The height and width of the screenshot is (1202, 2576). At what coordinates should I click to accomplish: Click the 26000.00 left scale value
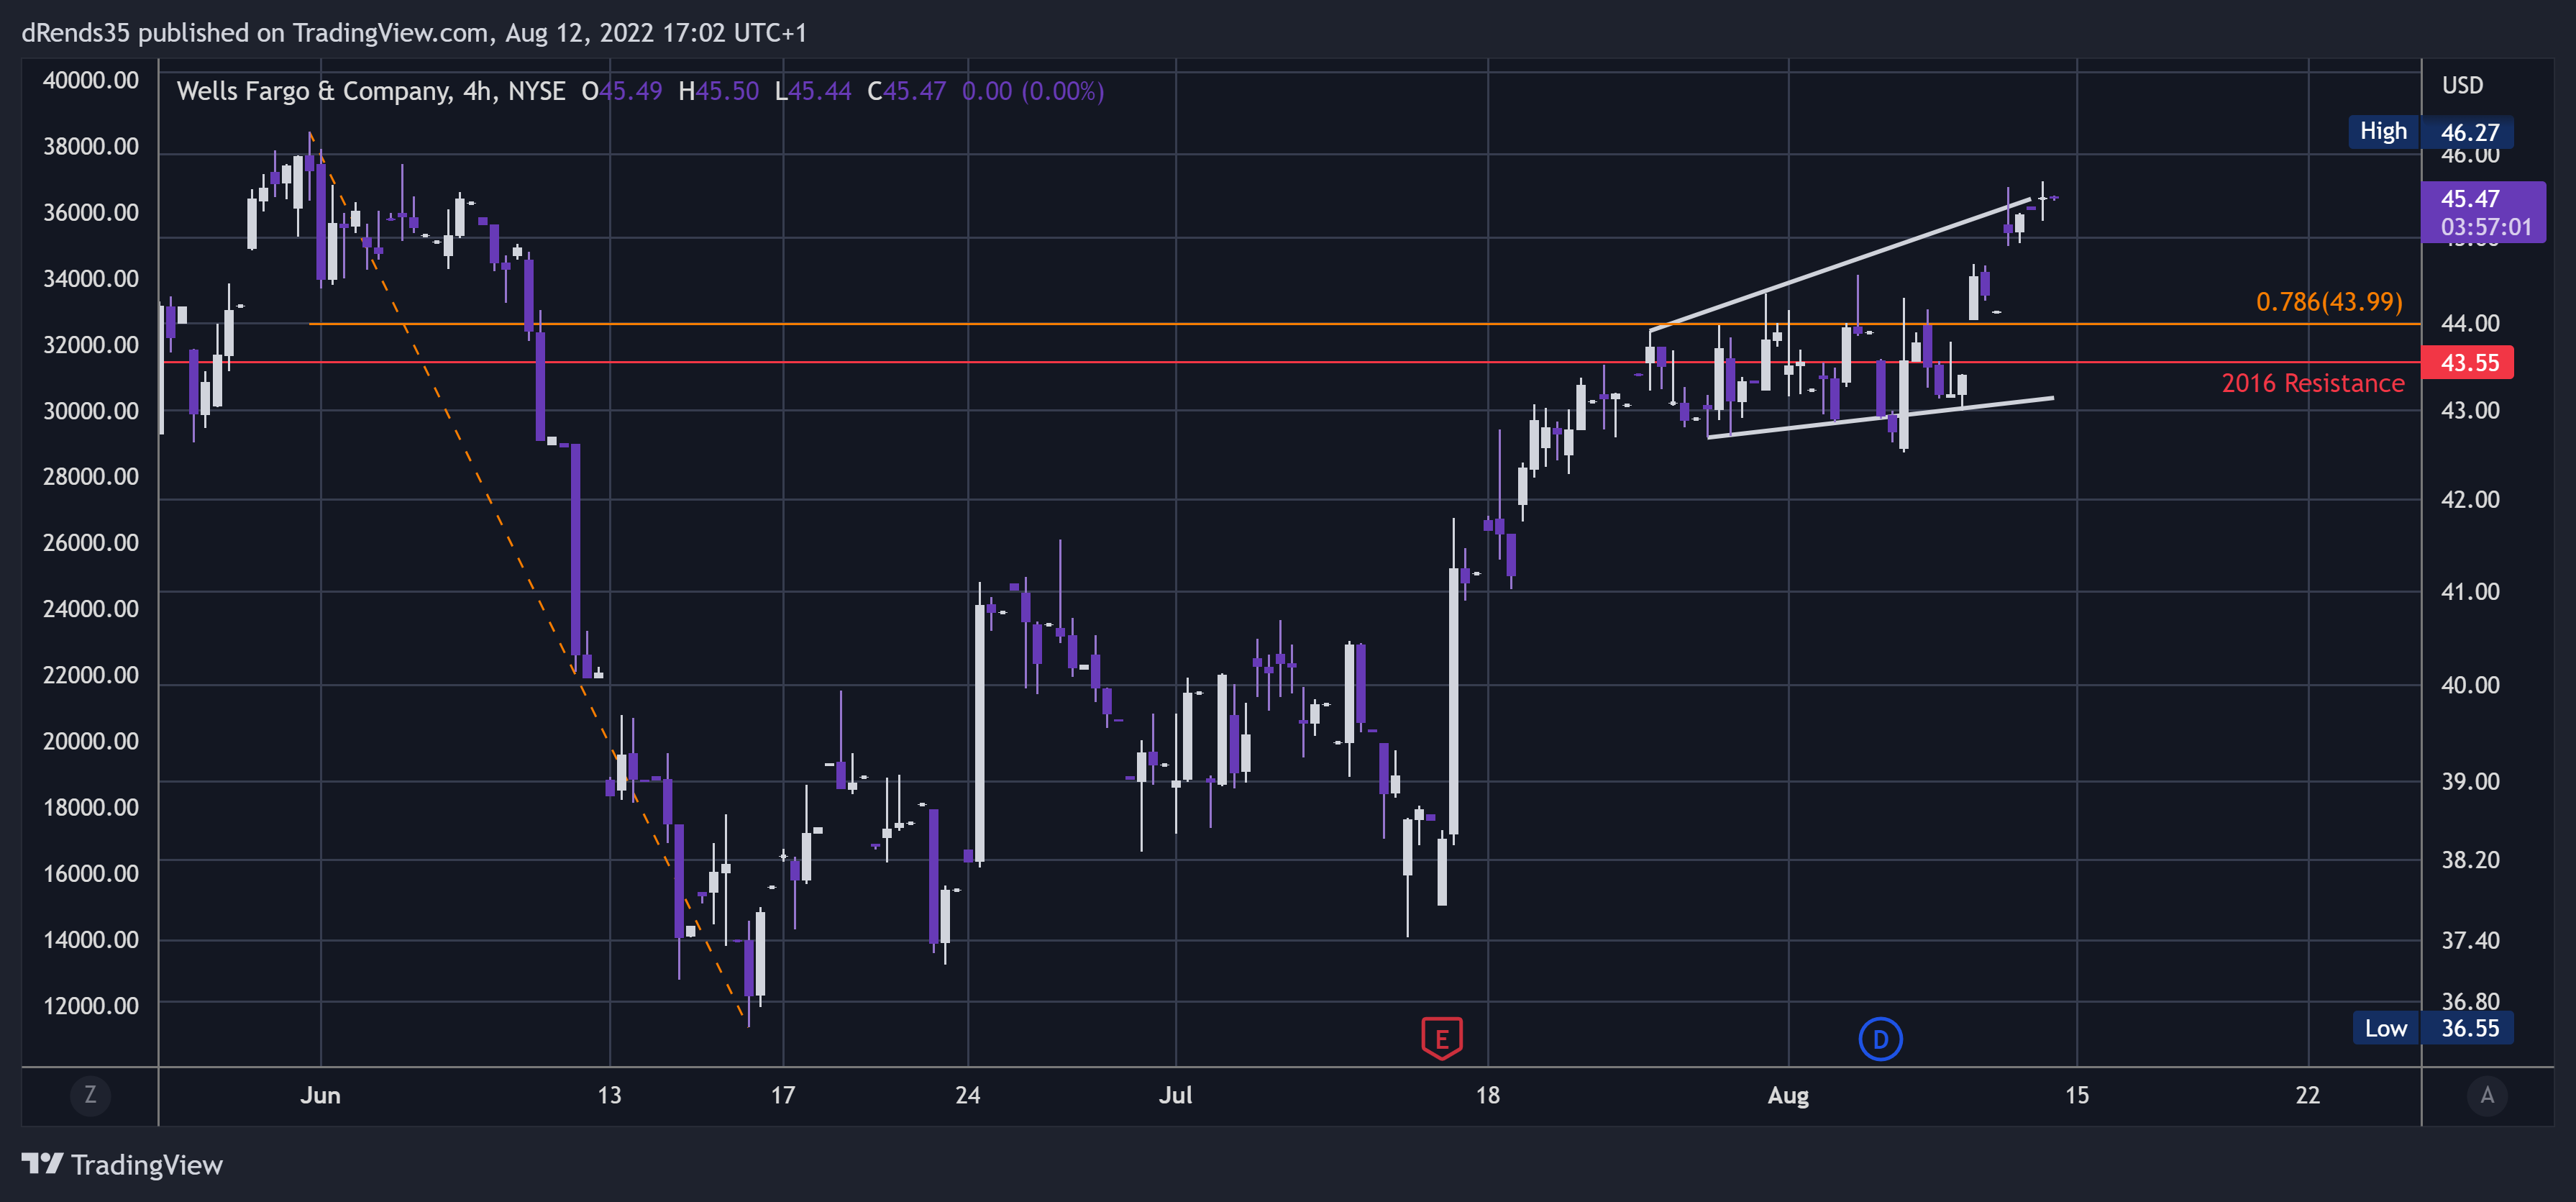point(90,543)
